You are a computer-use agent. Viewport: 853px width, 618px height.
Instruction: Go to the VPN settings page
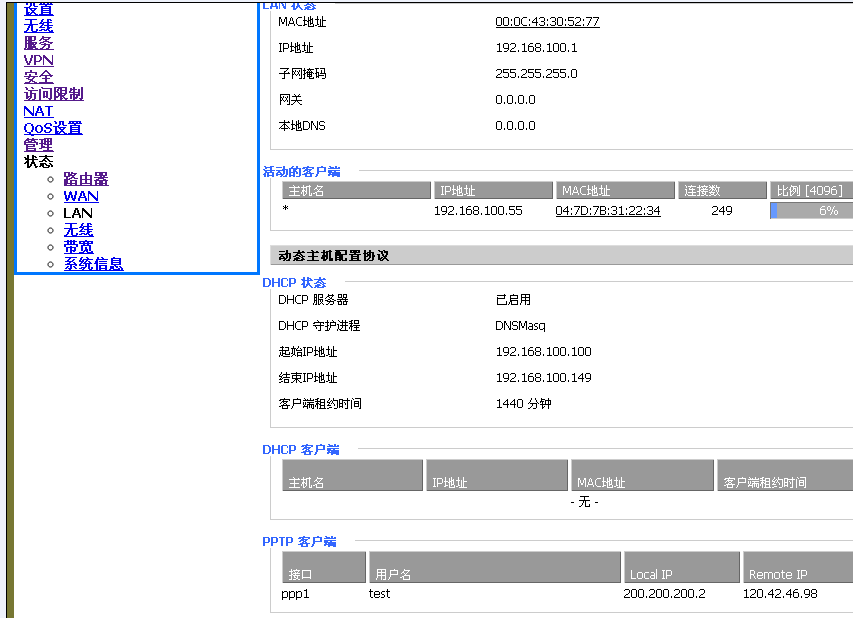click(38, 60)
